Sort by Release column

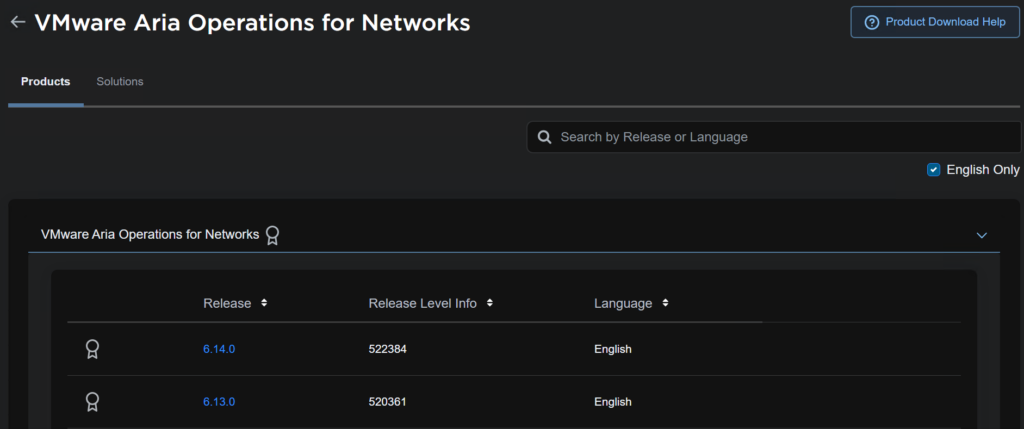[x=264, y=303]
